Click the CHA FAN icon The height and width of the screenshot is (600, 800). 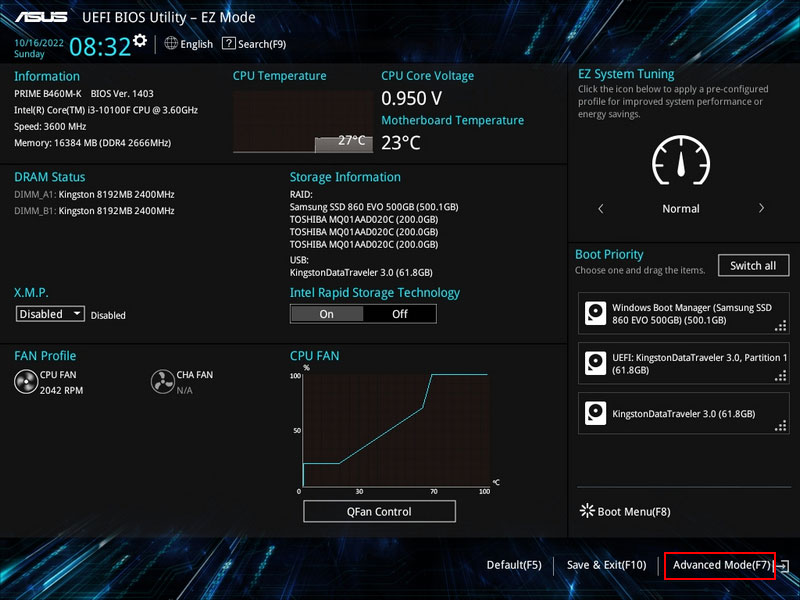[x=163, y=382]
